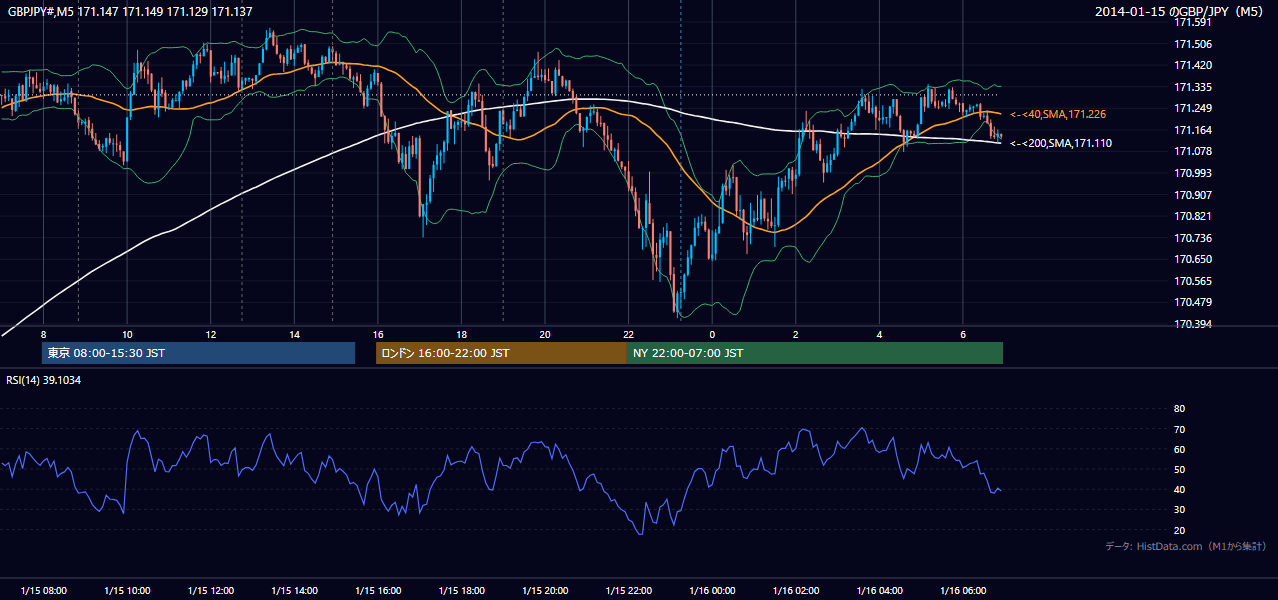Image resolution: width=1278 pixels, height=600 pixels.
Task: Click the RSI 80 level label
Action: pyautogui.click(x=1179, y=409)
